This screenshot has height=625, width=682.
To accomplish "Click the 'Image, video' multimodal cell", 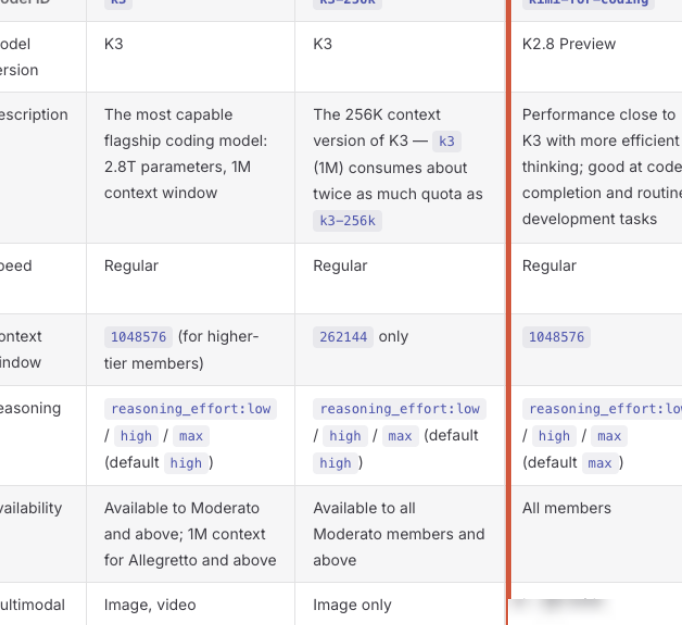I will pos(150,605).
